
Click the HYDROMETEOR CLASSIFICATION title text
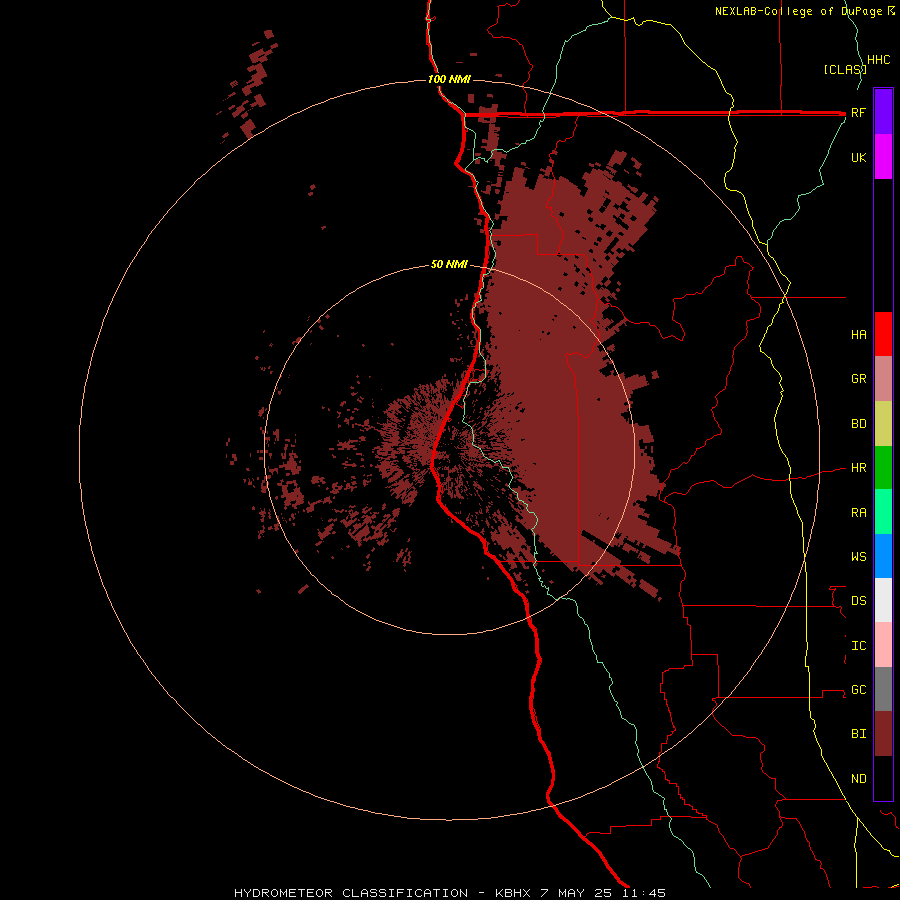tap(351, 893)
